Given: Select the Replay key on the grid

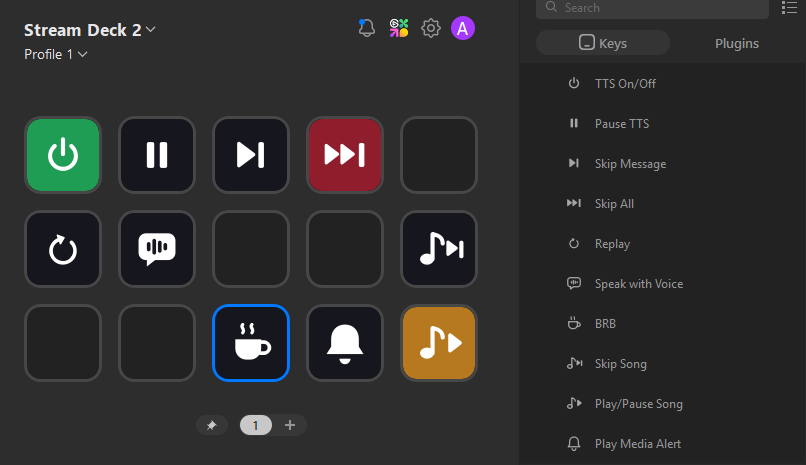Looking at the screenshot, I should [63, 249].
